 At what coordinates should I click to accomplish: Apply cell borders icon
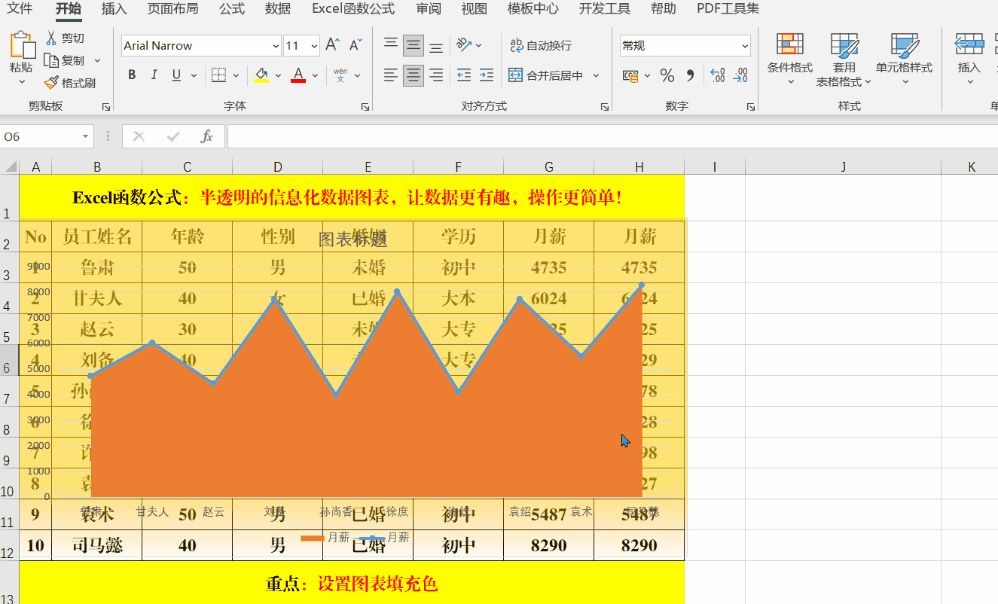click(219, 75)
